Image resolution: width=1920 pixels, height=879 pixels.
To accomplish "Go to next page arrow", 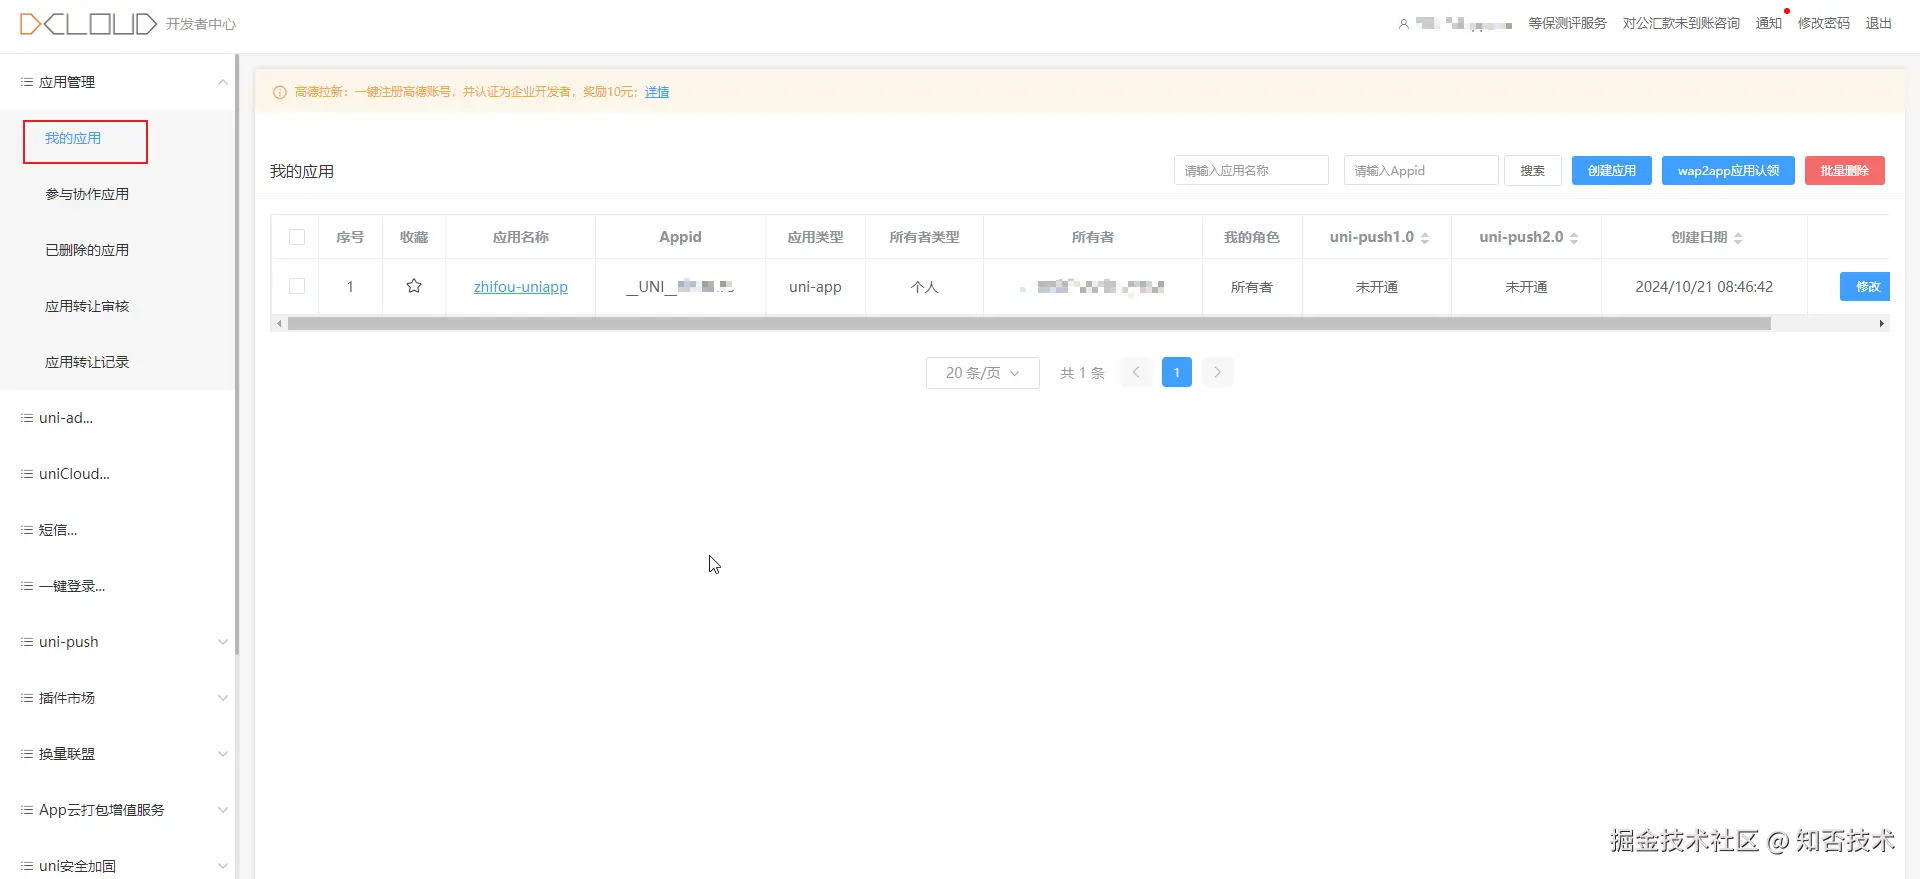I will tap(1217, 372).
